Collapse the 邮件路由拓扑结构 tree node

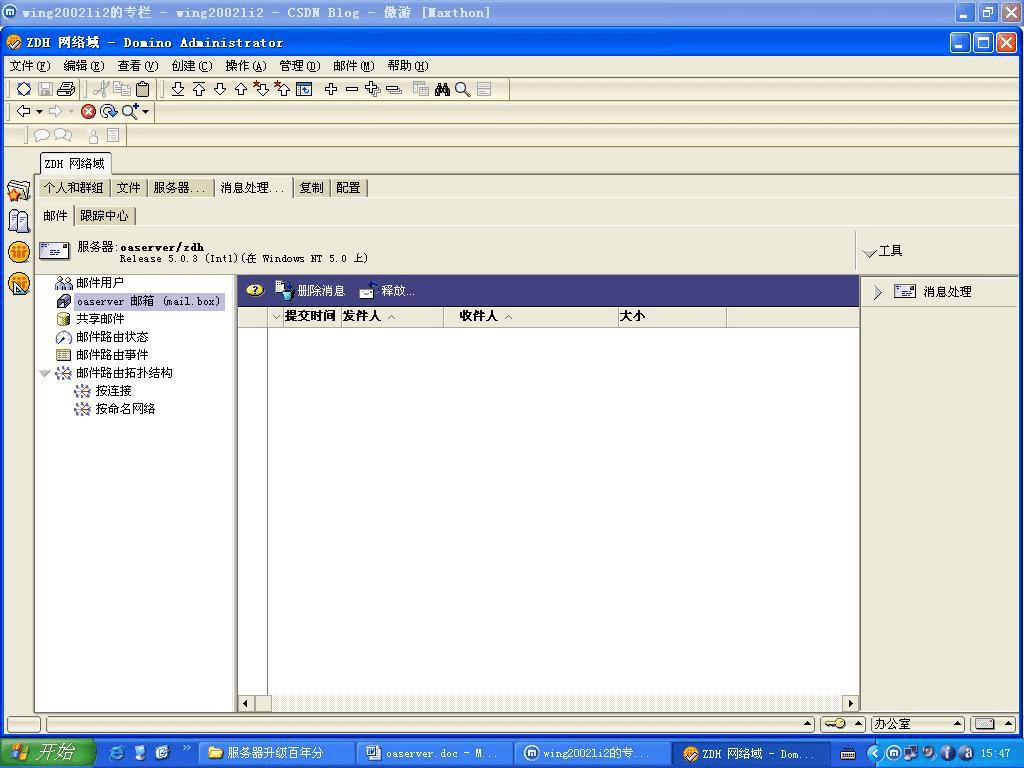point(44,374)
